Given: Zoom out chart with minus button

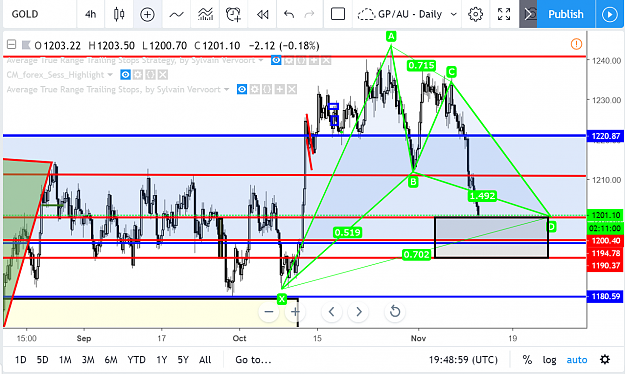Looking at the screenshot, I should pyautogui.click(x=269, y=311).
